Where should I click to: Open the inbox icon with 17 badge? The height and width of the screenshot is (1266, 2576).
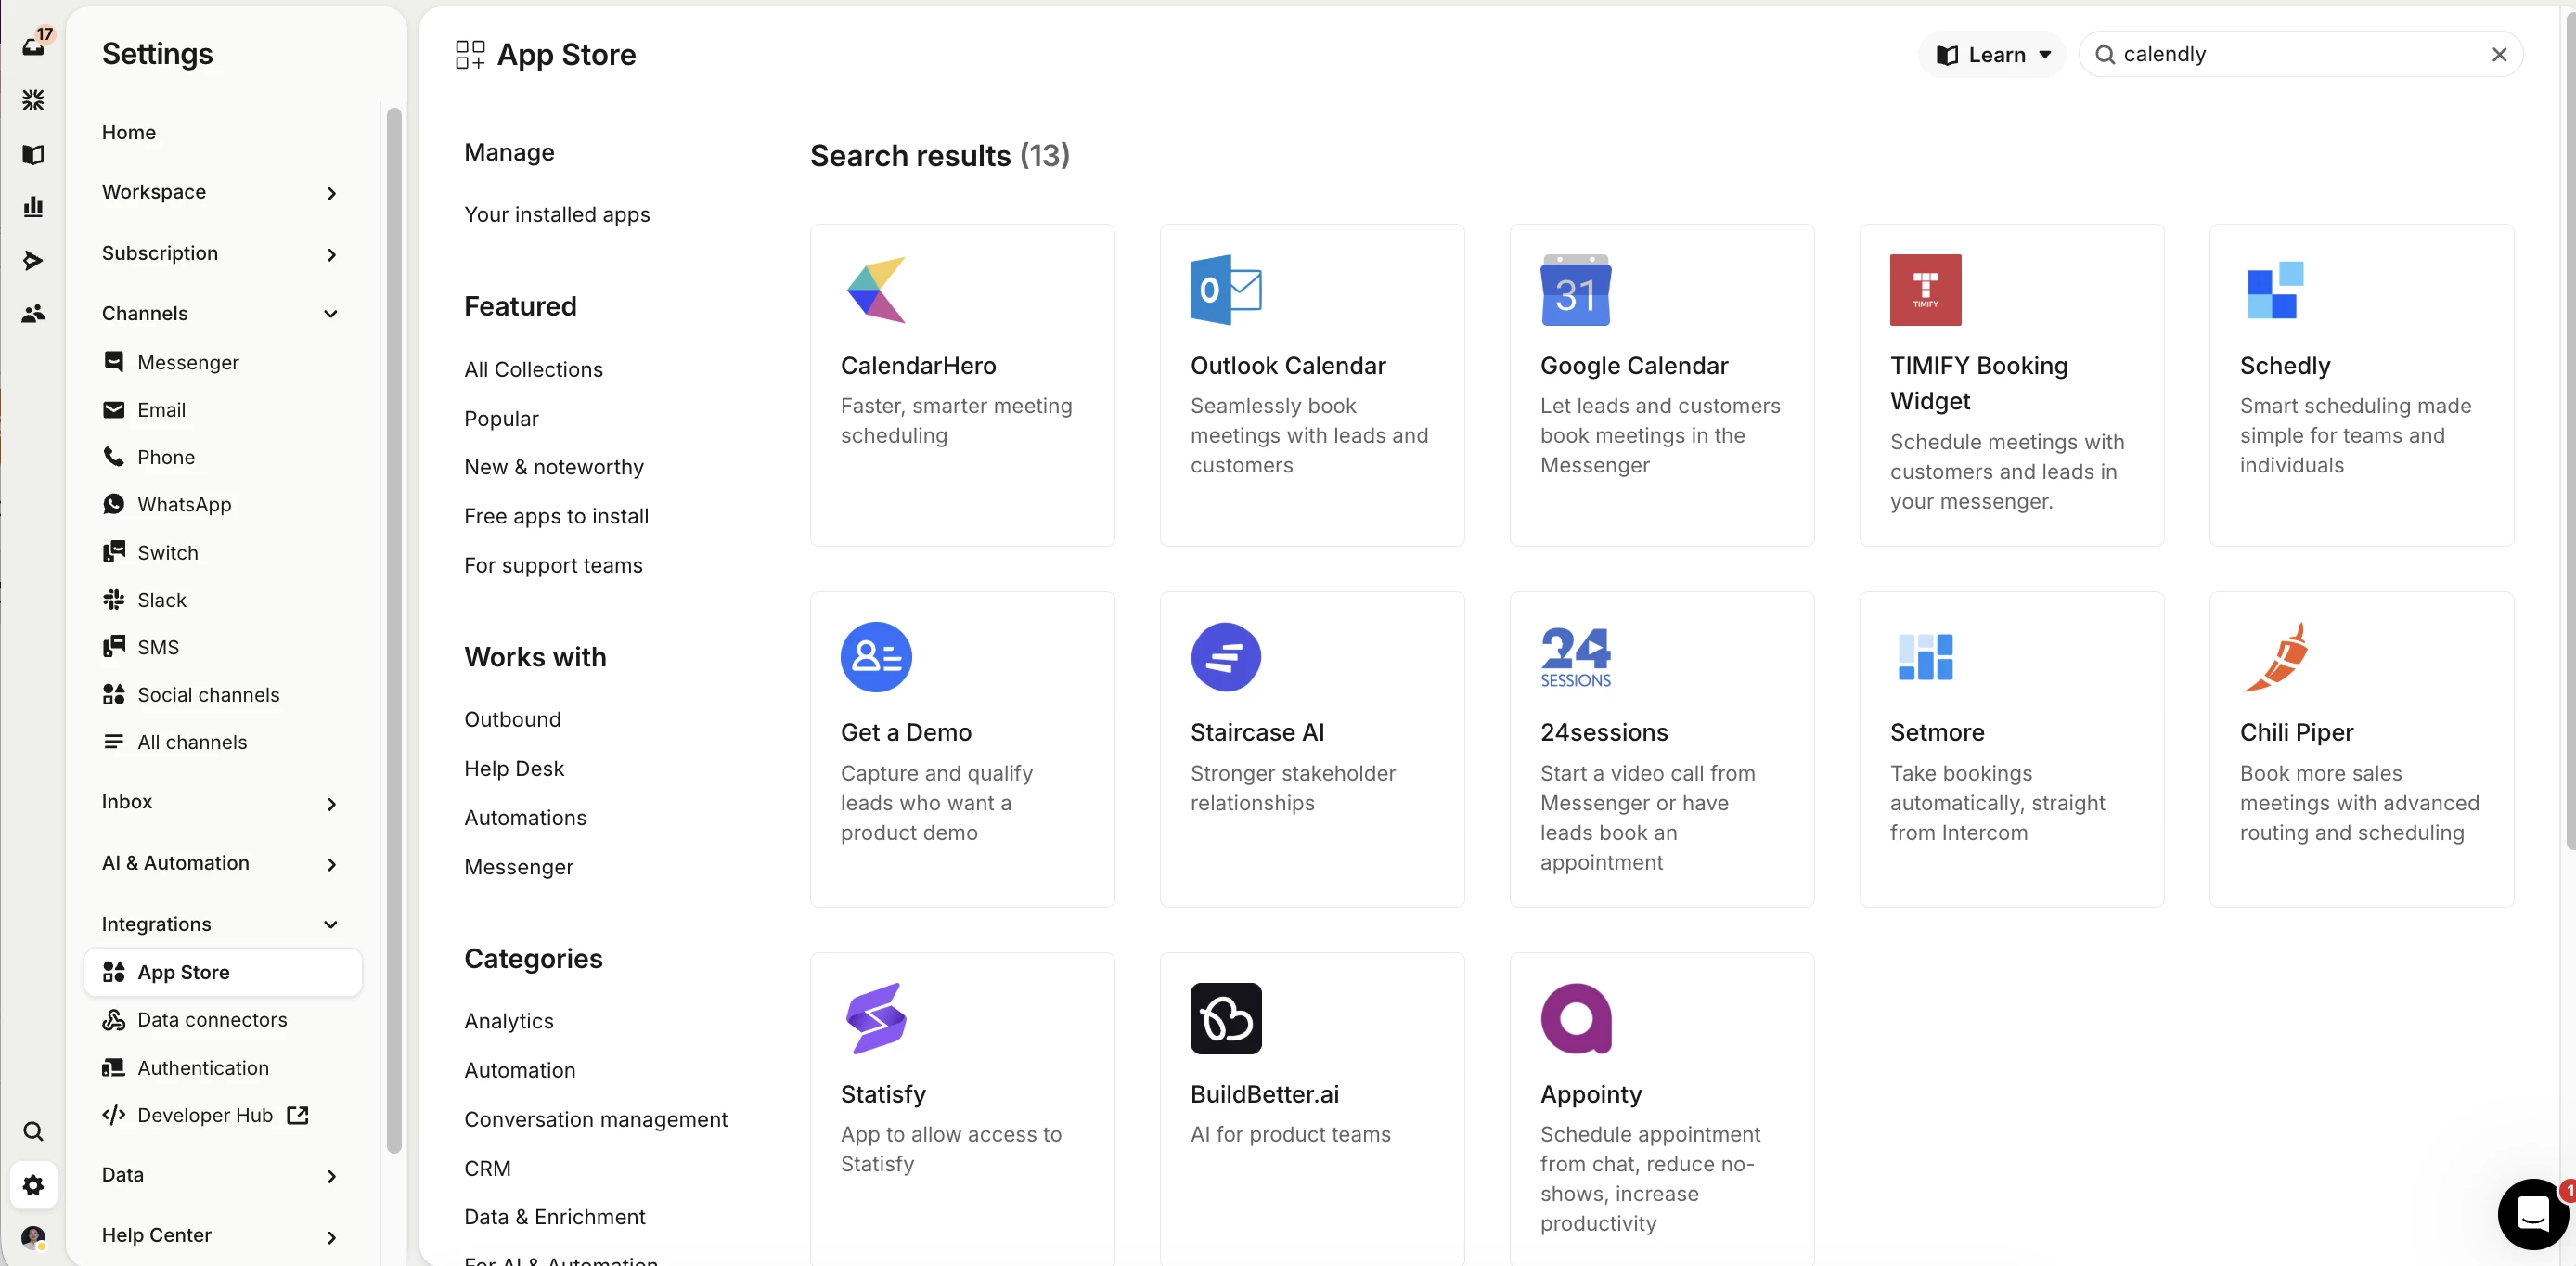tap(34, 45)
